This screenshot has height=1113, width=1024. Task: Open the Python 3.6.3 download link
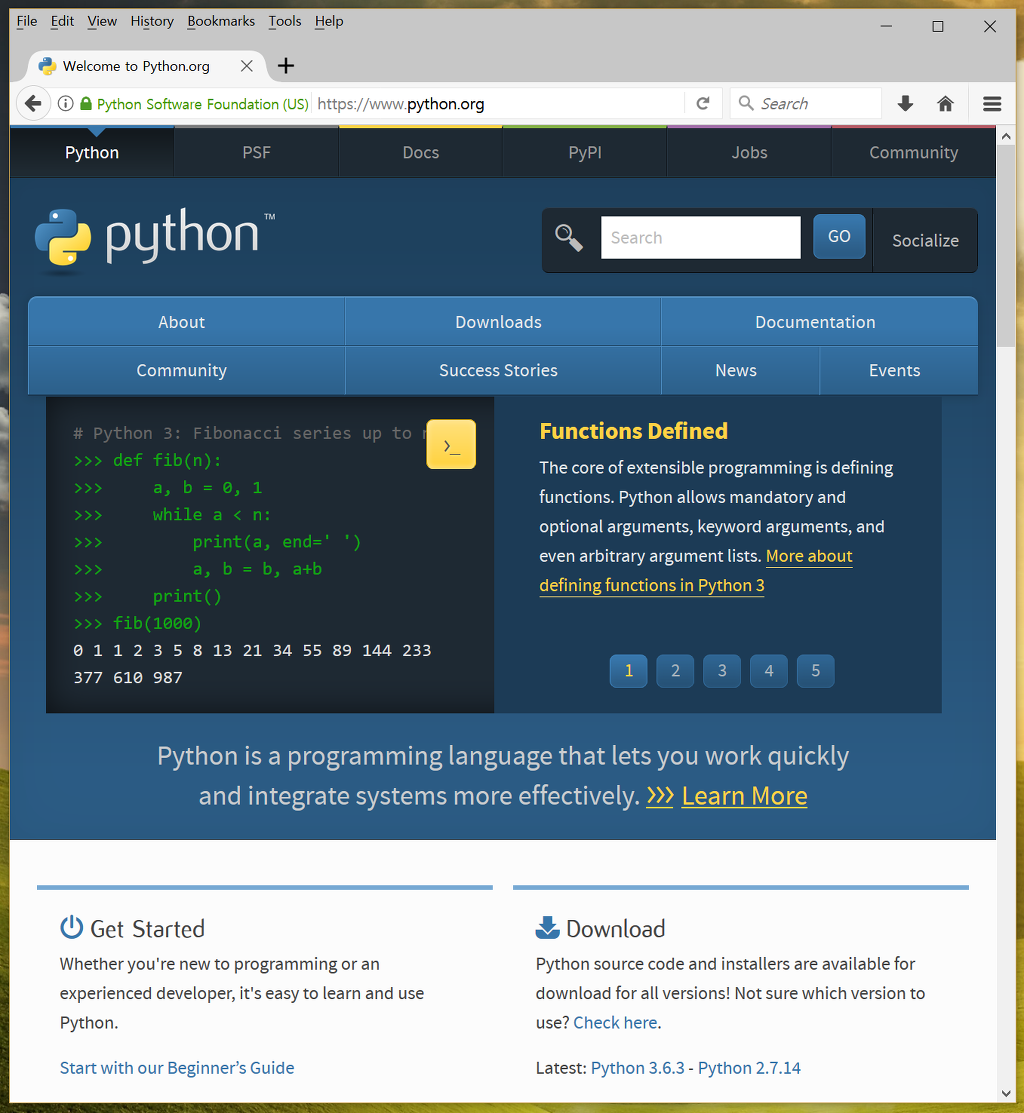638,1068
